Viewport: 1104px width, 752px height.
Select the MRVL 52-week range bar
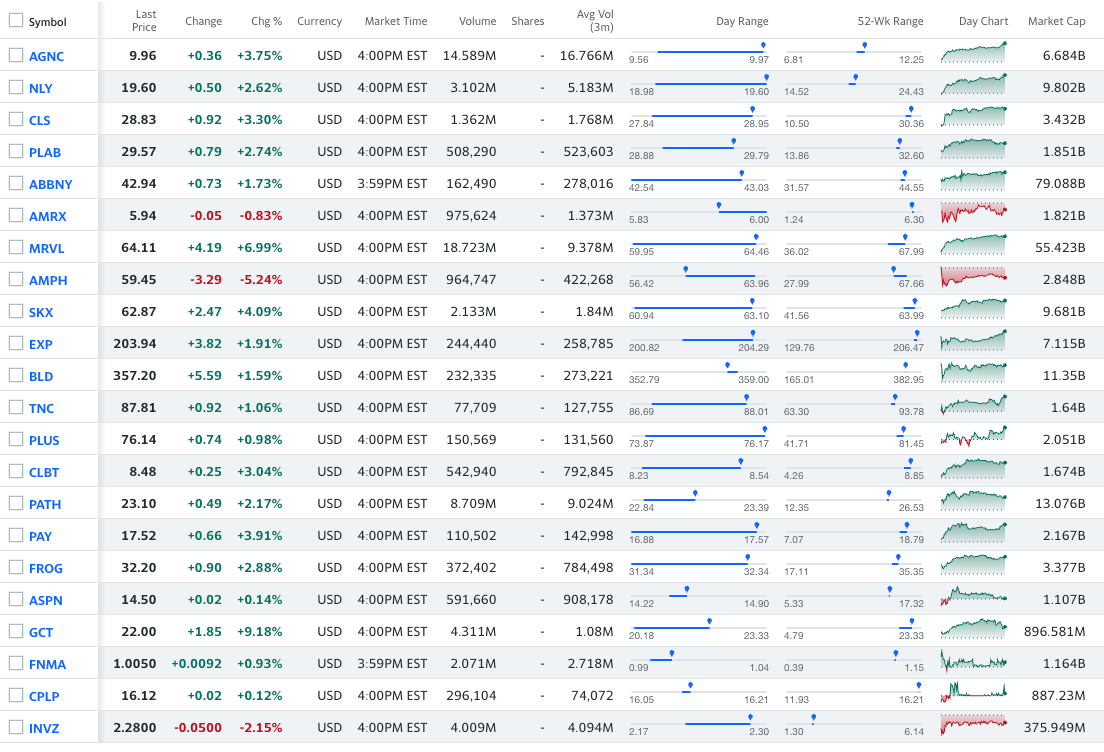point(853,244)
